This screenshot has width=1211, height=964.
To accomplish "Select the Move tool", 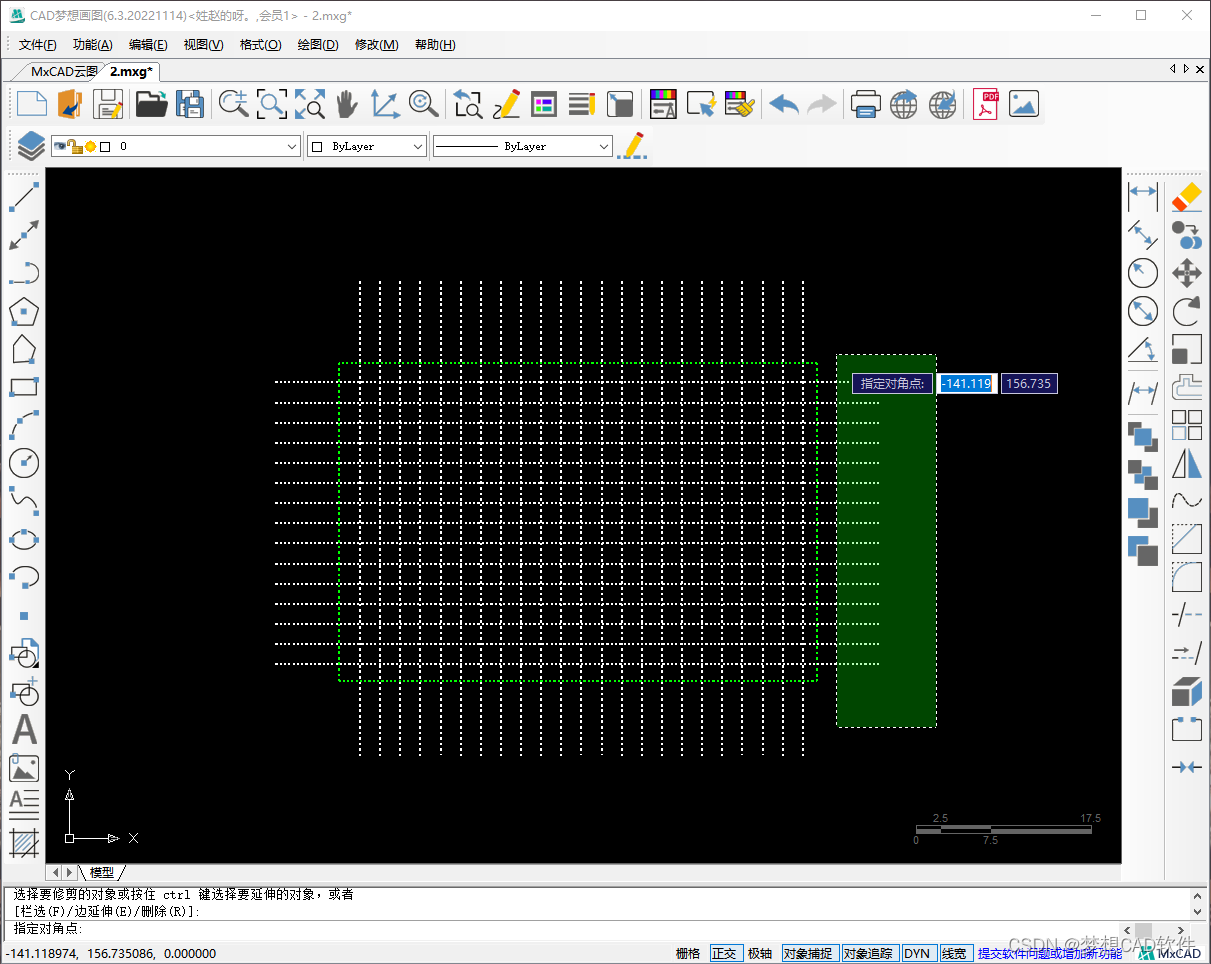I will click(x=1186, y=272).
